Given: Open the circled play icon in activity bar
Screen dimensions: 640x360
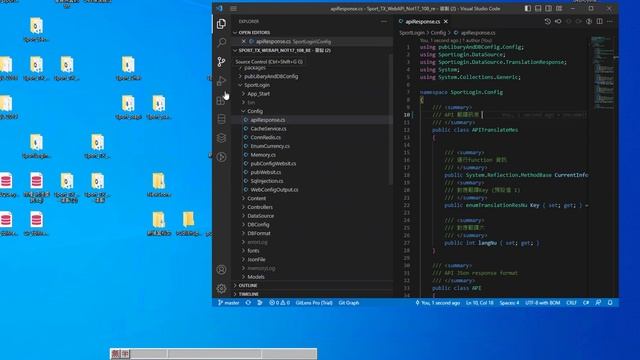Looking at the screenshot, I should pos(221,157).
